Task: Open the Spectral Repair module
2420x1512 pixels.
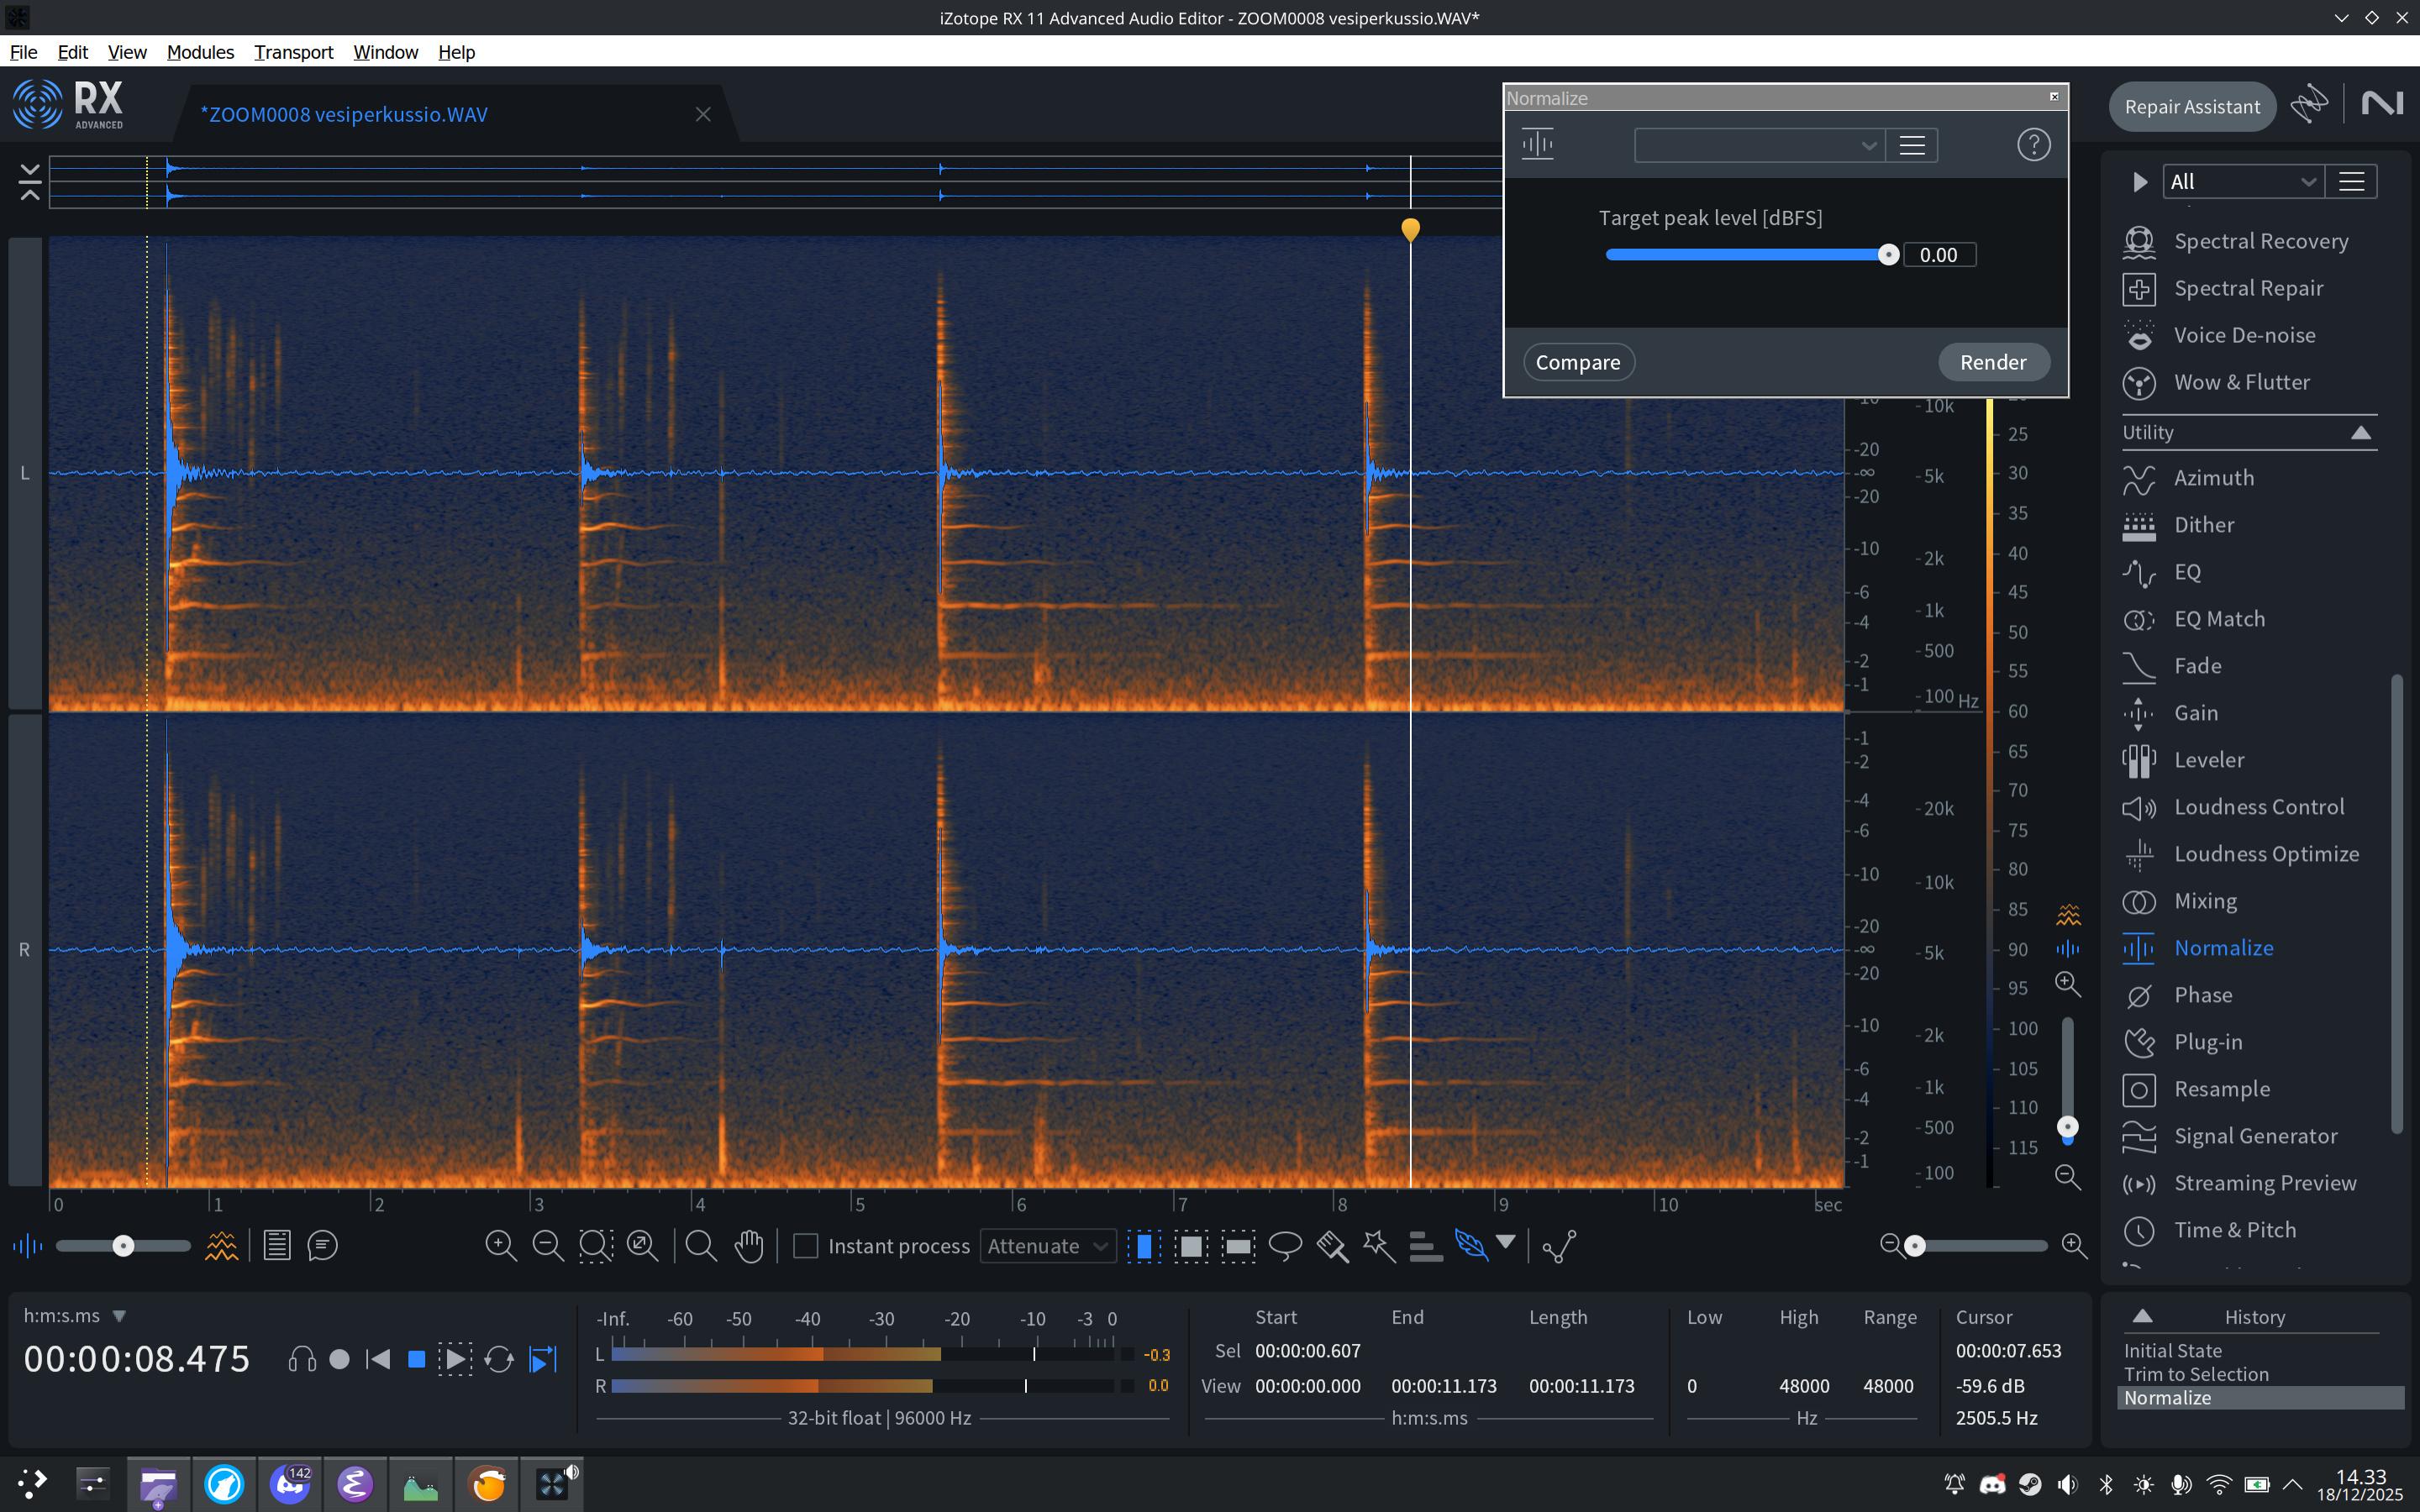Action: [x=2248, y=289]
